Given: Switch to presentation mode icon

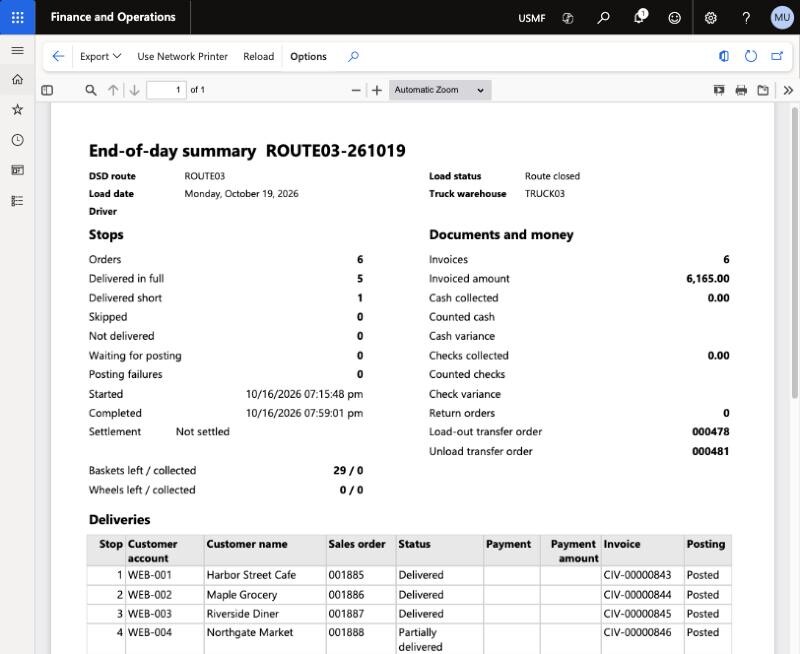Looking at the screenshot, I should click(x=719, y=90).
